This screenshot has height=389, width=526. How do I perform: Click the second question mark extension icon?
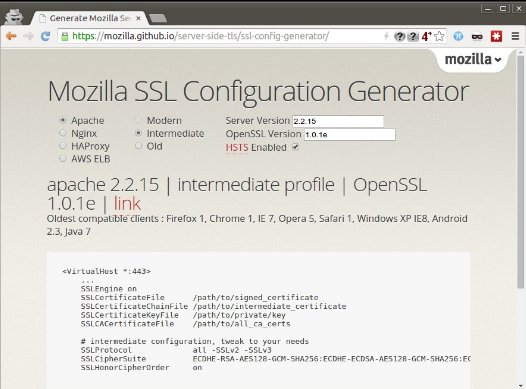pos(413,36)
